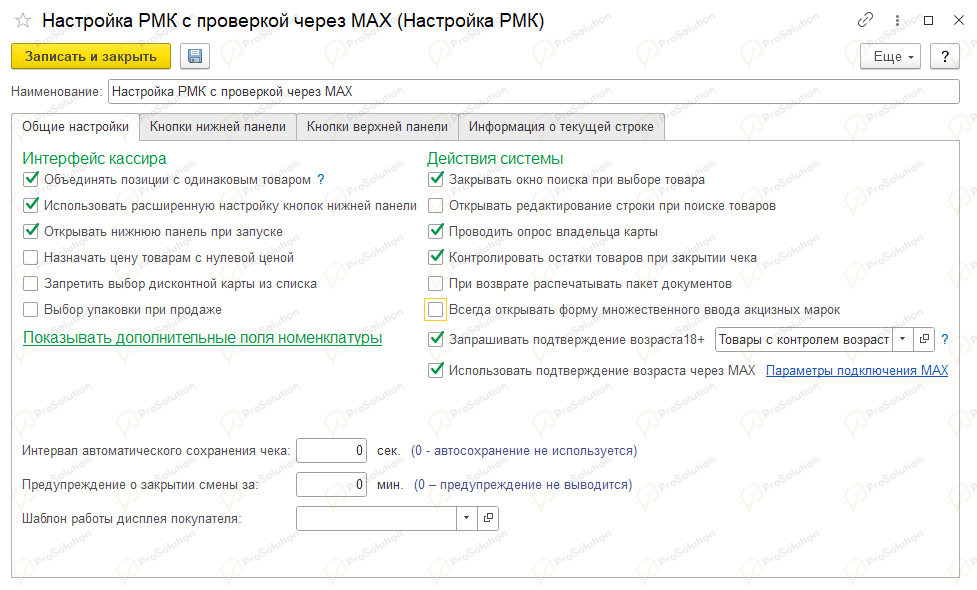The width and height of the screenshot is (977, 590).
Task: Go to 'Информация о текущей строке' tab
Action: pyautogui.click(x=561, y=127)
